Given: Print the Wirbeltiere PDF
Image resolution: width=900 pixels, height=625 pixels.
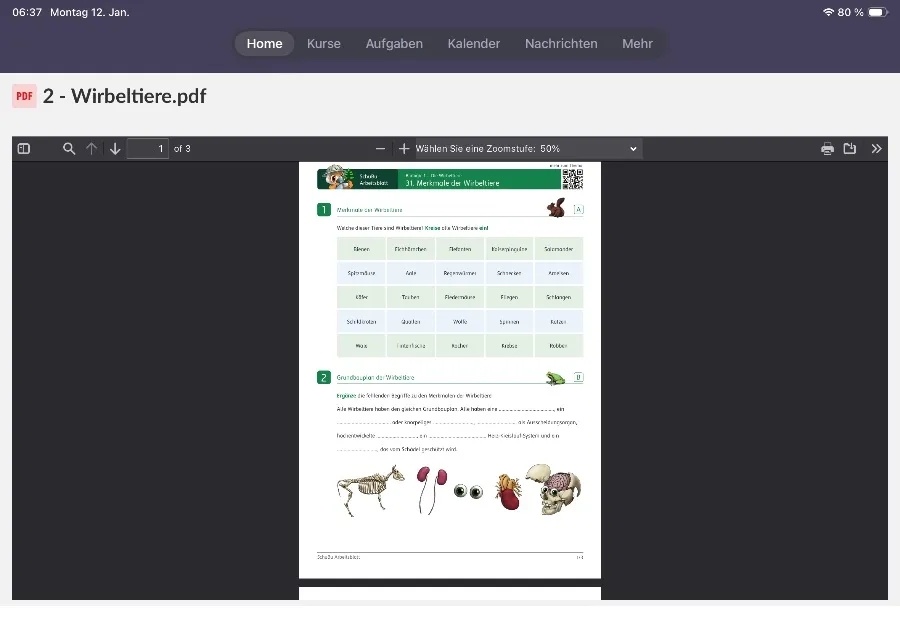Looking at the screenshot, I should [827, 148].
